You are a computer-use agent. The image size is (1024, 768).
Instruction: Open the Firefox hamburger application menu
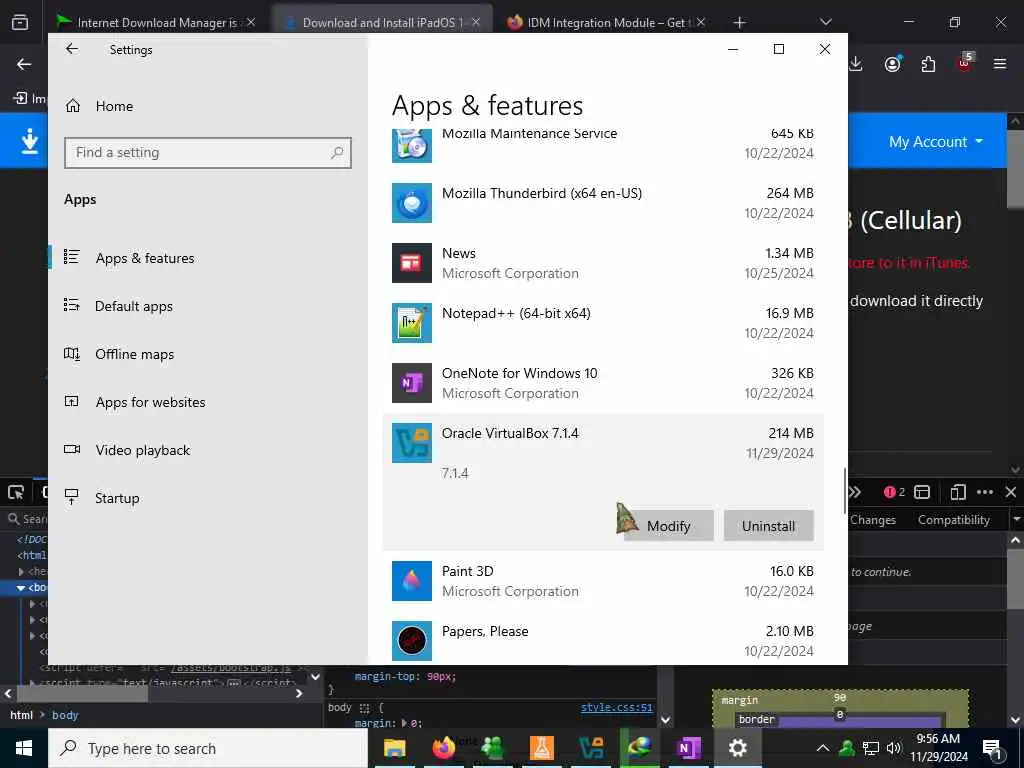[1000, 64]
